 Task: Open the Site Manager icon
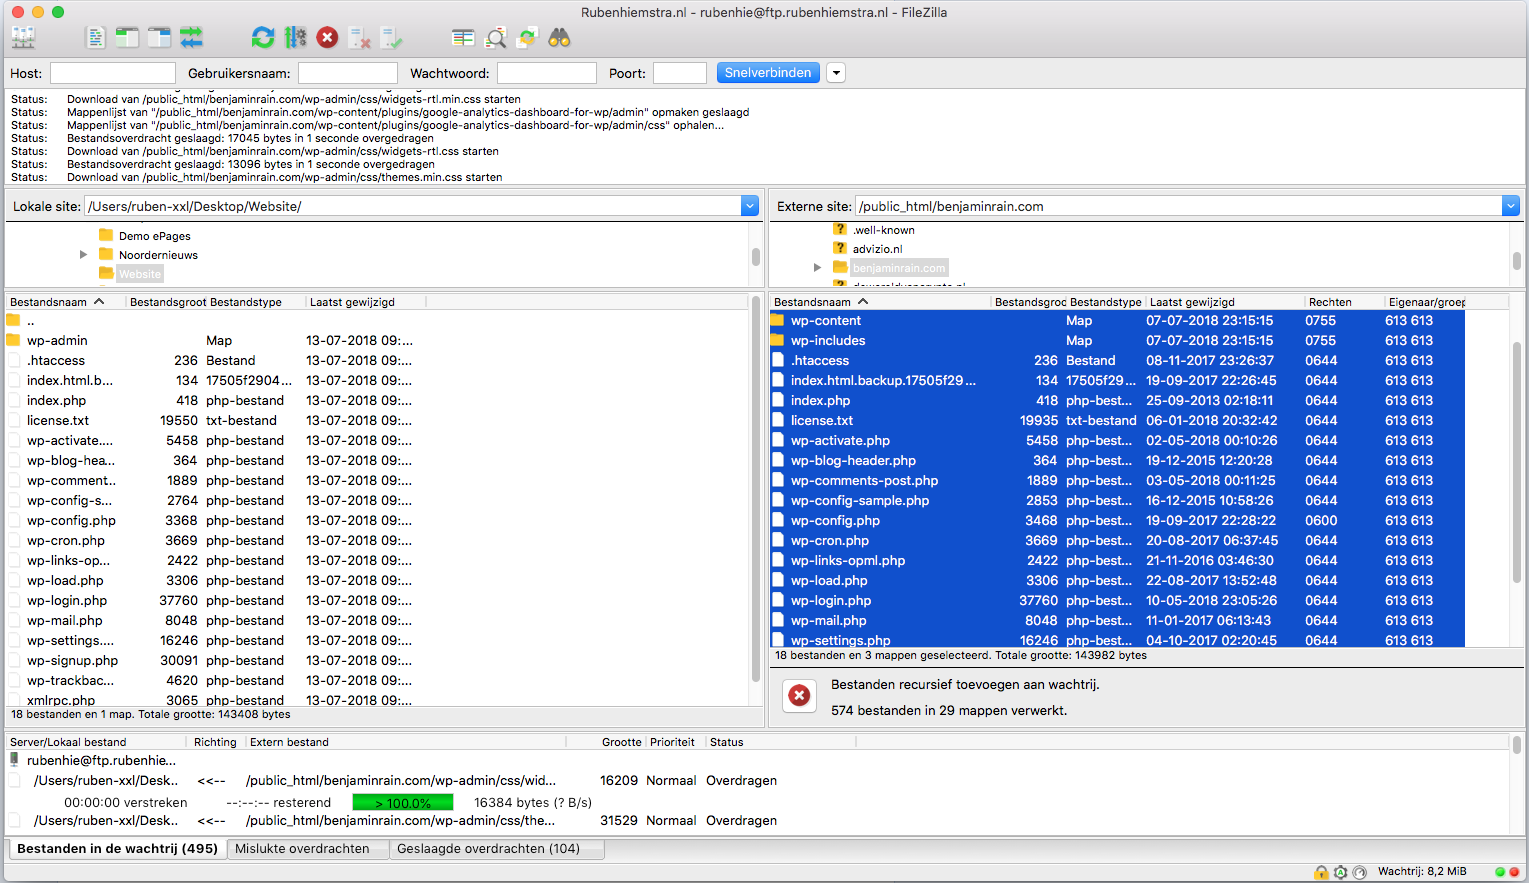pyautogui.click(x=23, y=38)
